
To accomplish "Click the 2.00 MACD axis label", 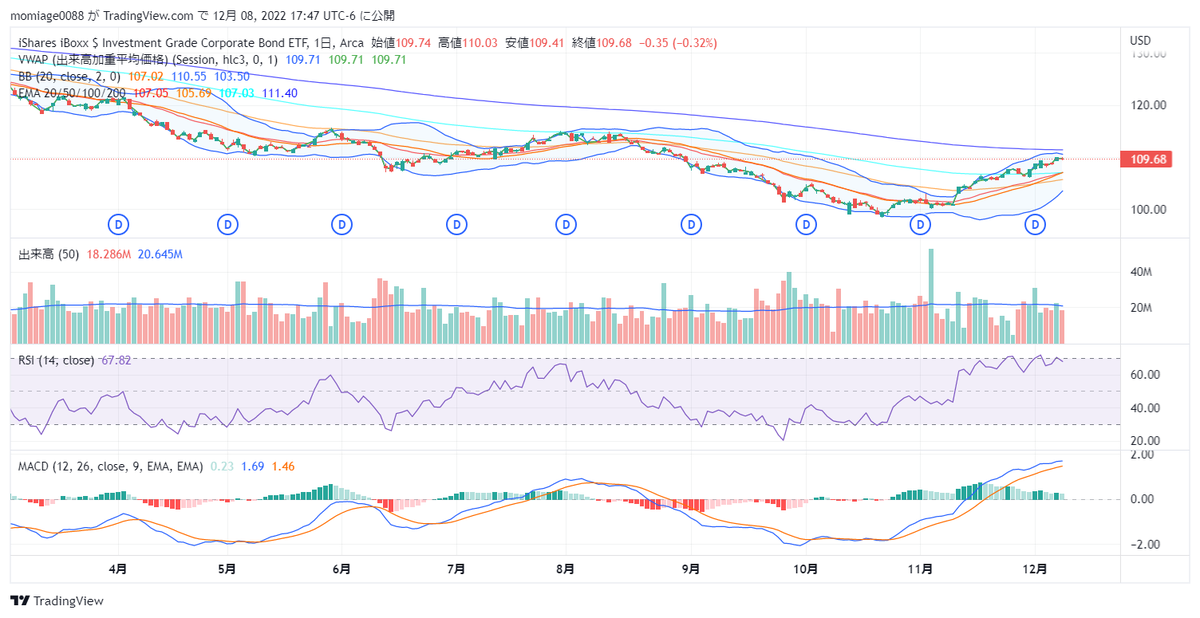I will (x=1142, y=454).
